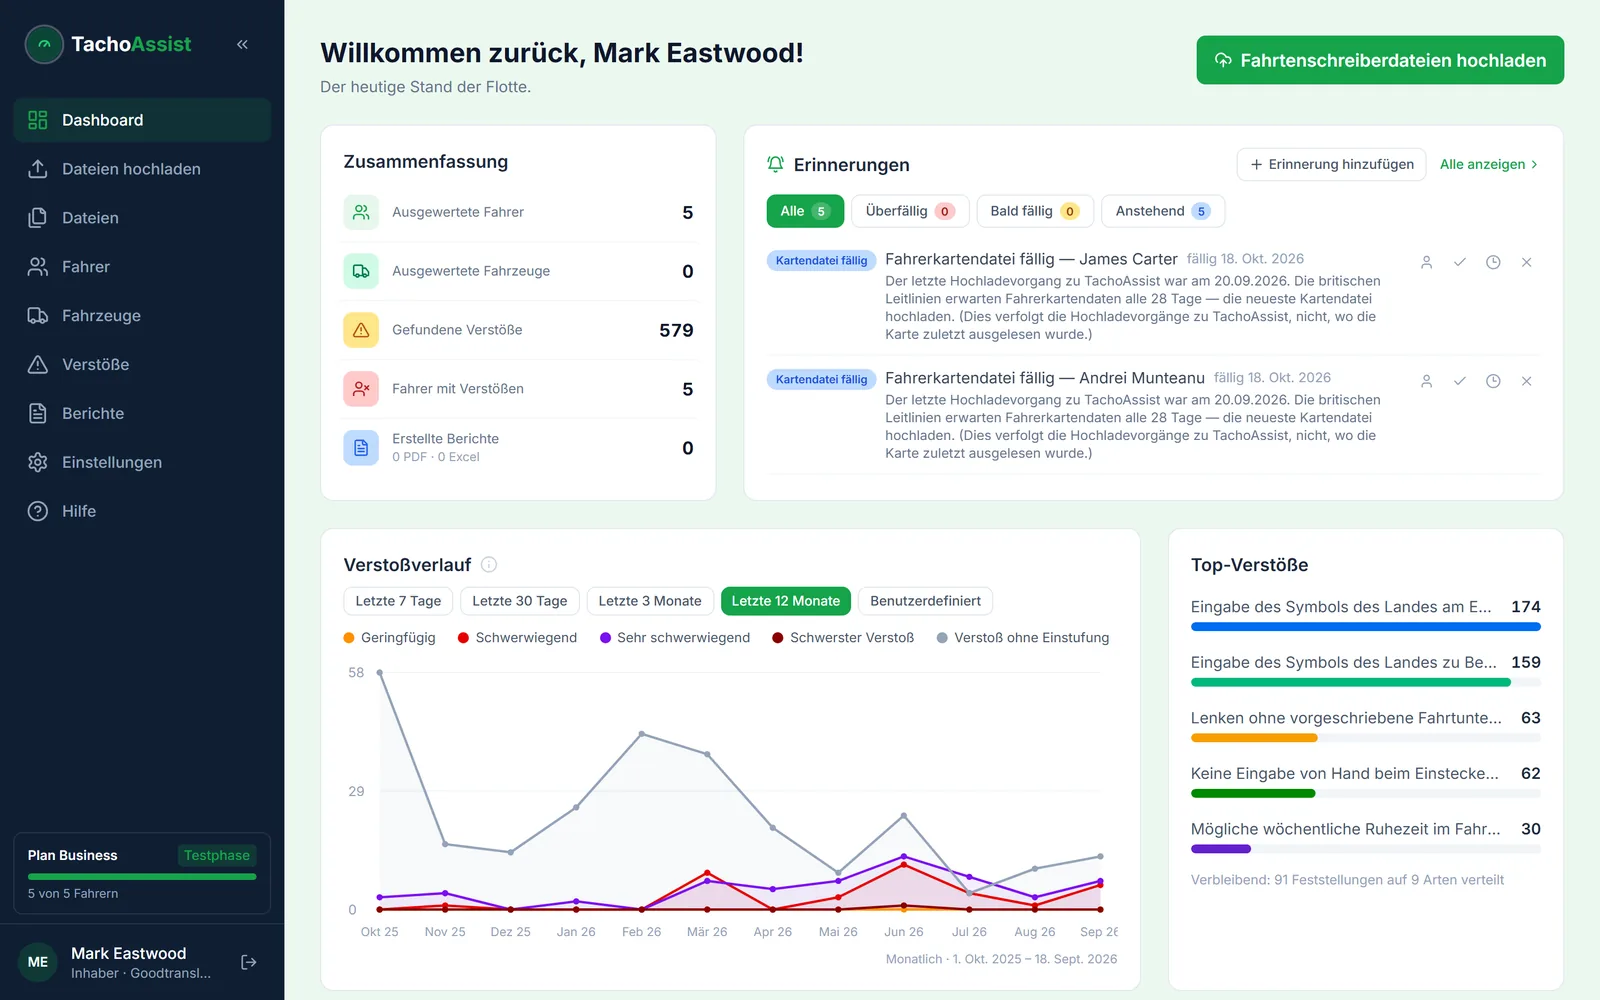Image resolution: width=1600 pixels, height=1000 pixels.
Task: Click Eingabe des Symbols des Landes zu Be... row
Action: point(1366,671)
